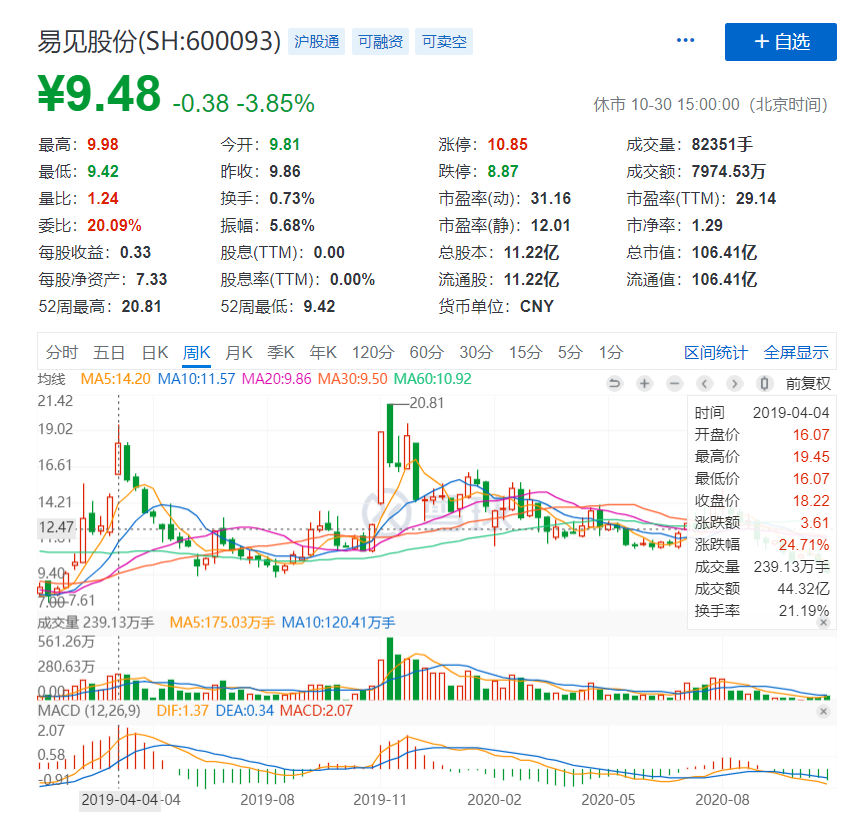Click the current price ¥9.48
The image size is (848, 818).
100,94
